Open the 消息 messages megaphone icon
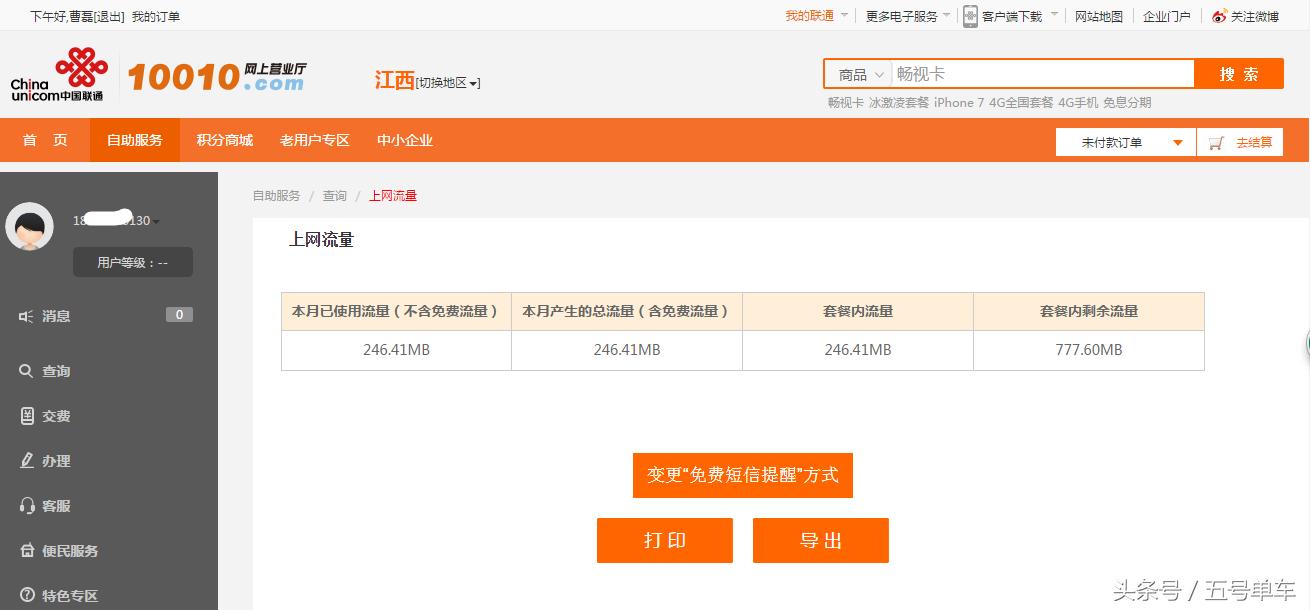 click(x=25, y=316)
